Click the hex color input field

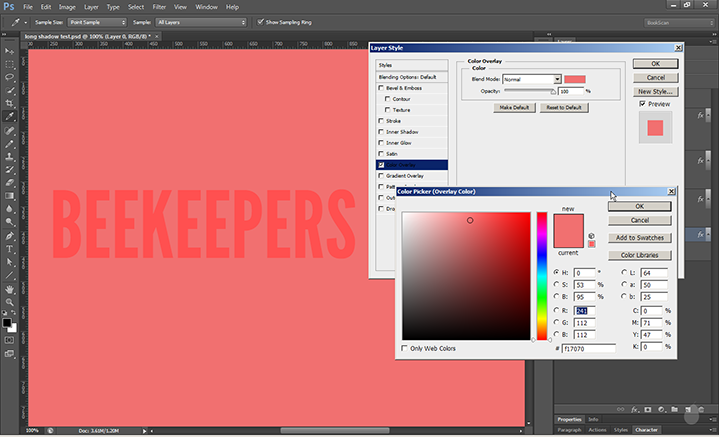589,348
